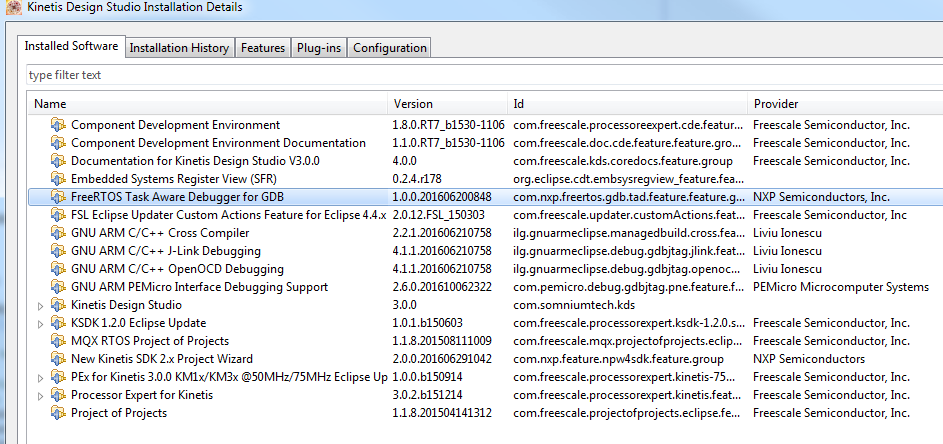Screen dimensions: 943x444
Task: Click the MQX RTOS Project of Projects icon
Action: tap(58, 341)
